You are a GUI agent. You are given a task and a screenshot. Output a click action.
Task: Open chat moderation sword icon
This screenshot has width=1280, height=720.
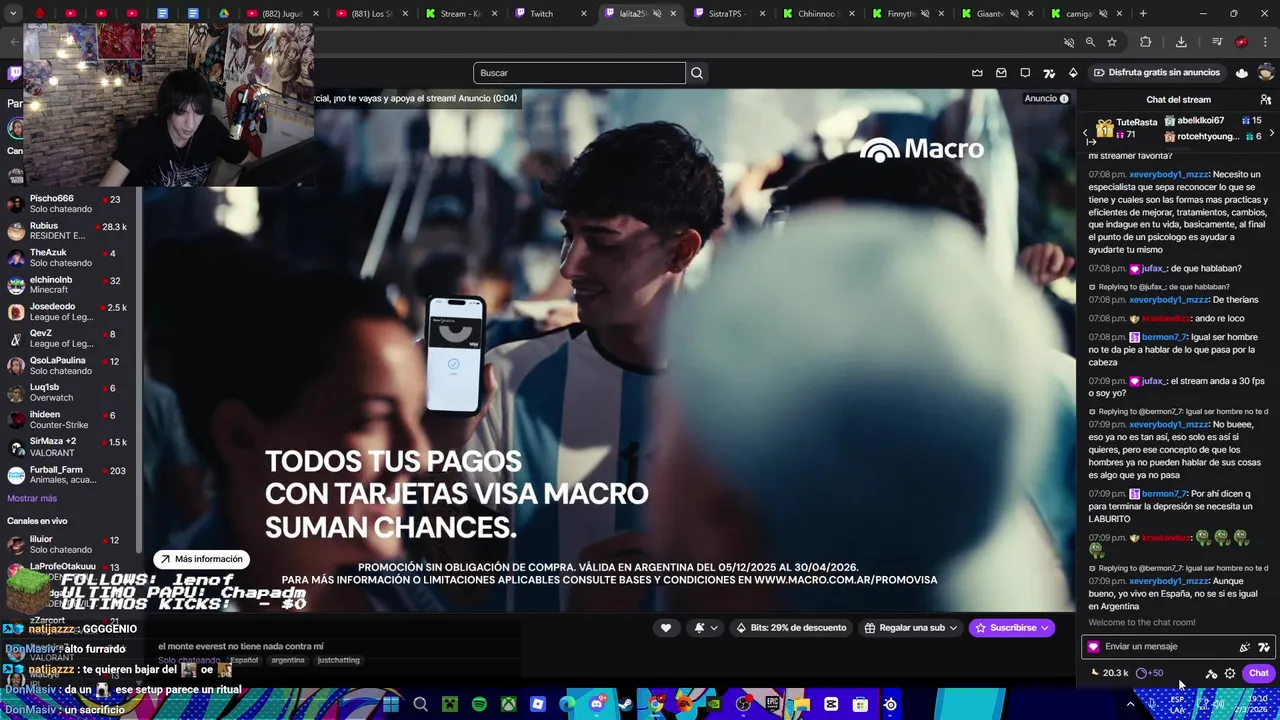[1211, 673]
